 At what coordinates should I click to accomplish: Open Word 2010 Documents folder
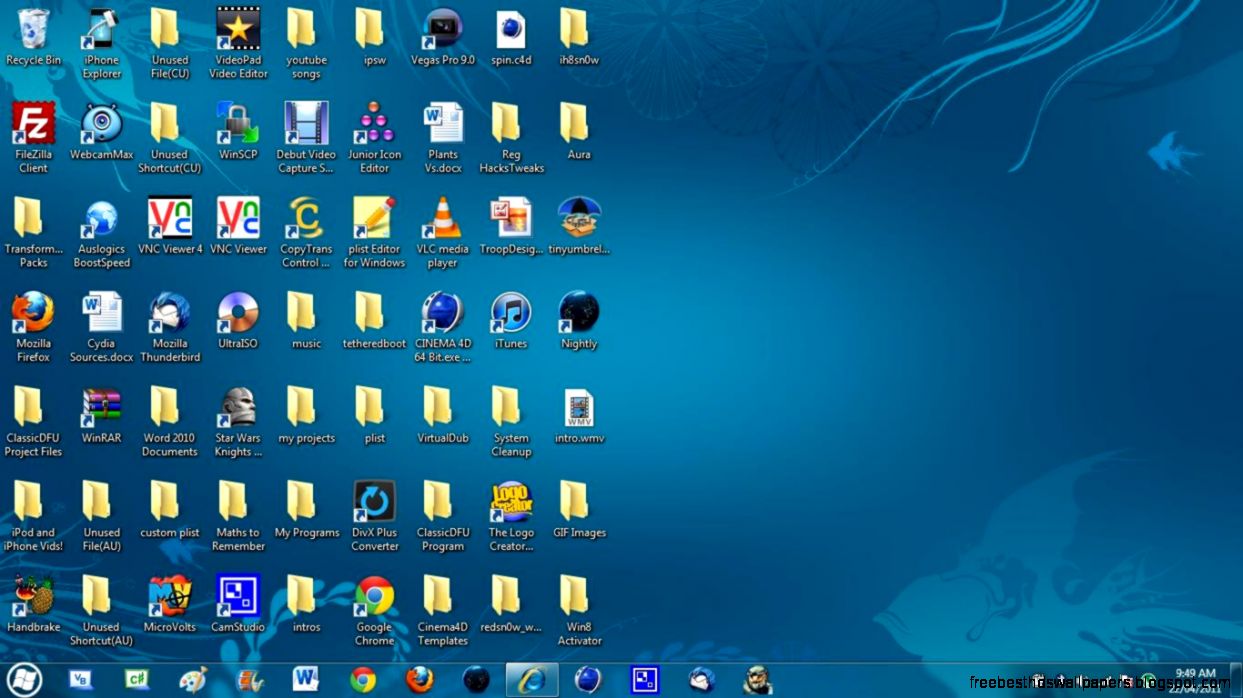click(x=169, y=422)
